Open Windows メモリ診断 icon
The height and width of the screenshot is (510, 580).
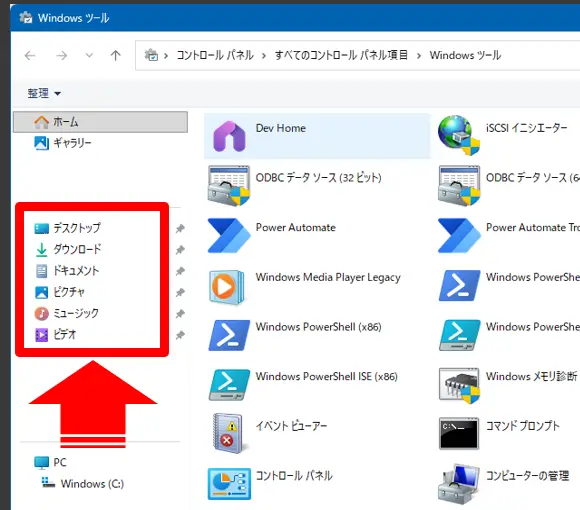pos(459,385)
